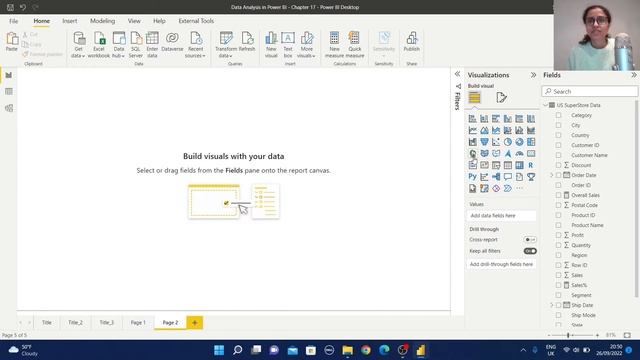Select the decomposition tree visual
The image size is (640, 360).
[x=496, y=177]
